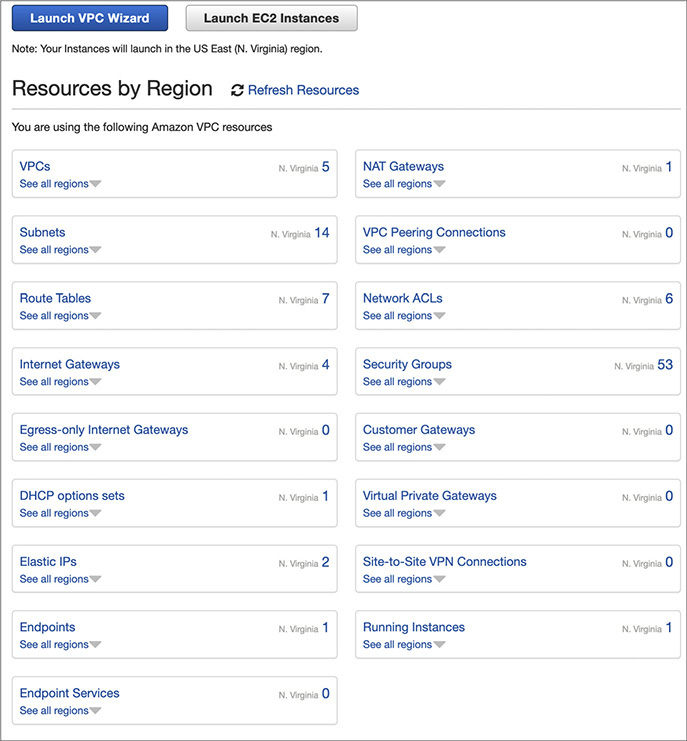687x741 pixels.
Task: Expand See all regions under Elastic IPs
Action: click(60, 579)
